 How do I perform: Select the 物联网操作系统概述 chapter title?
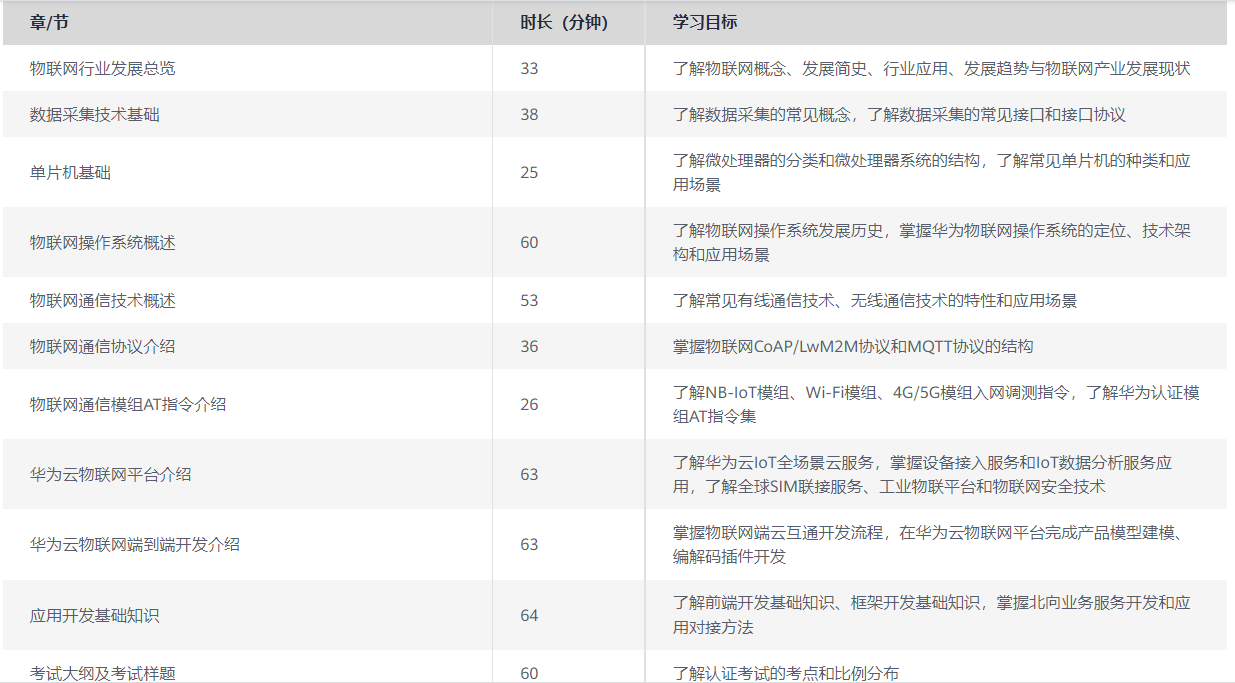[103, 243]
